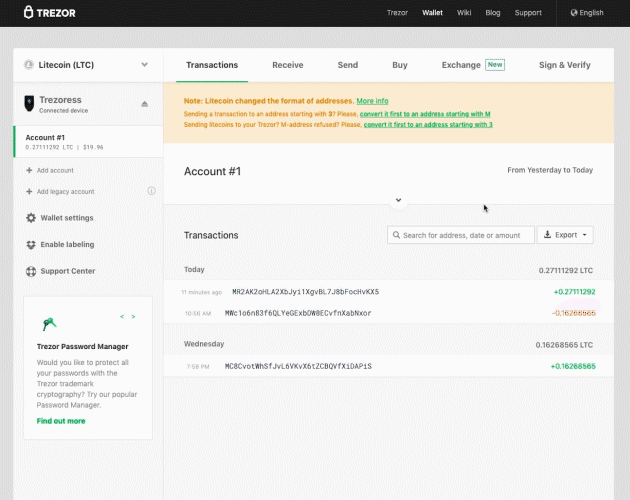Click the Trezor lock logo

28,12
